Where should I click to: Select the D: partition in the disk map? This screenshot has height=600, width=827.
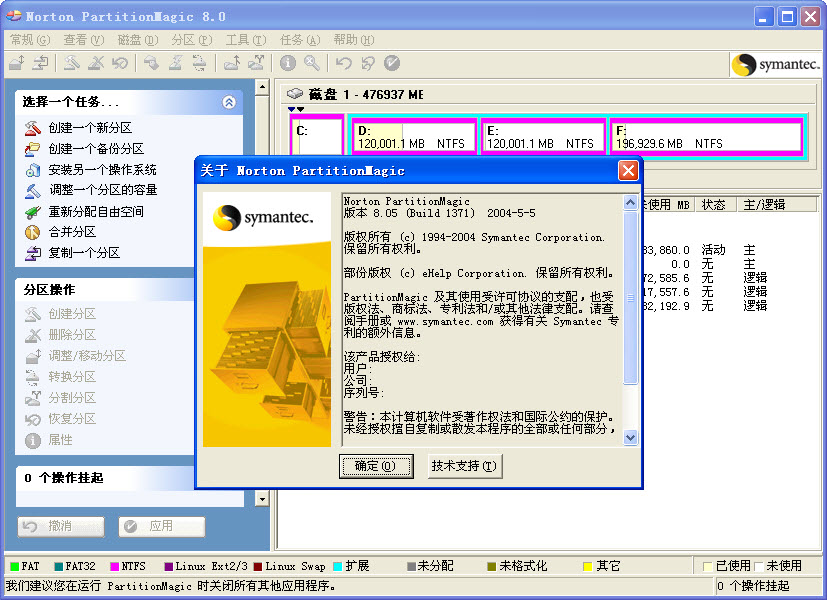pyautogui.click(x=414, y=137)
